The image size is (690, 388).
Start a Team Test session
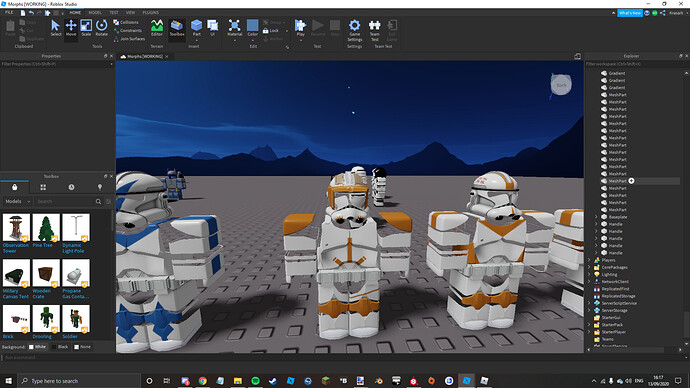[x=374, y=30]
